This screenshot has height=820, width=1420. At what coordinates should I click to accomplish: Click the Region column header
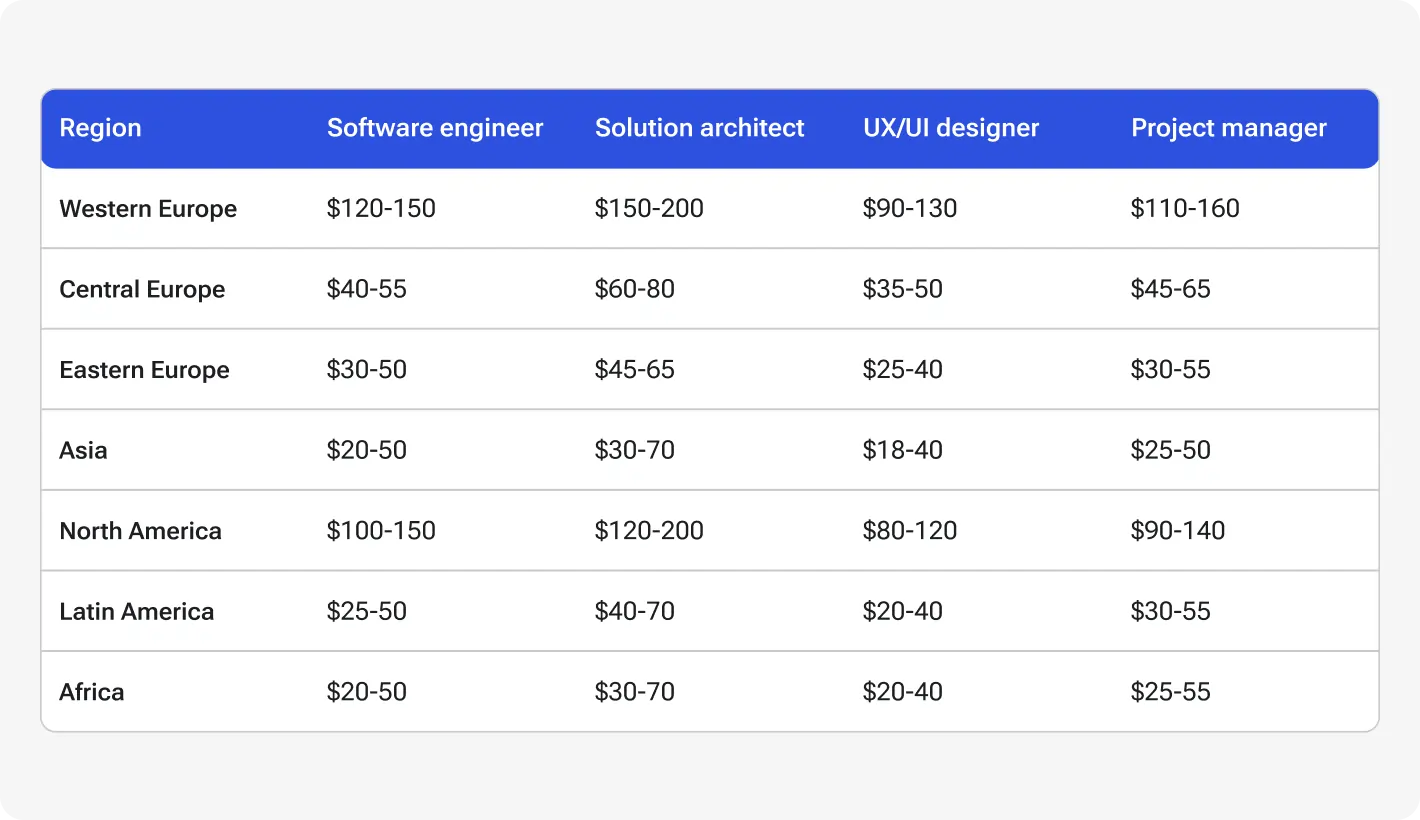(x=100, y=128)
